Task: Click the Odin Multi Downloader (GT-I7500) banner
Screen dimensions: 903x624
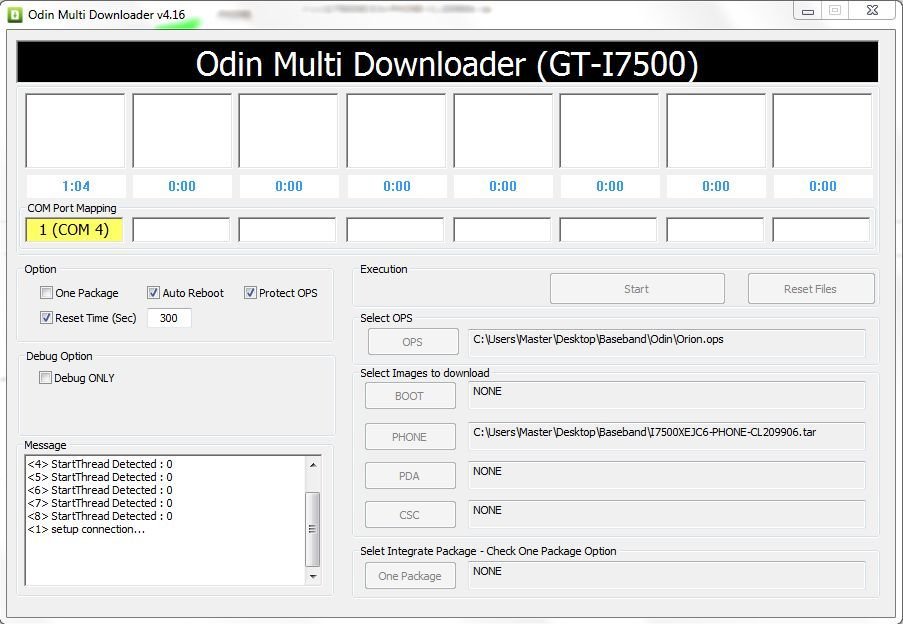Action: click(447, 63)
